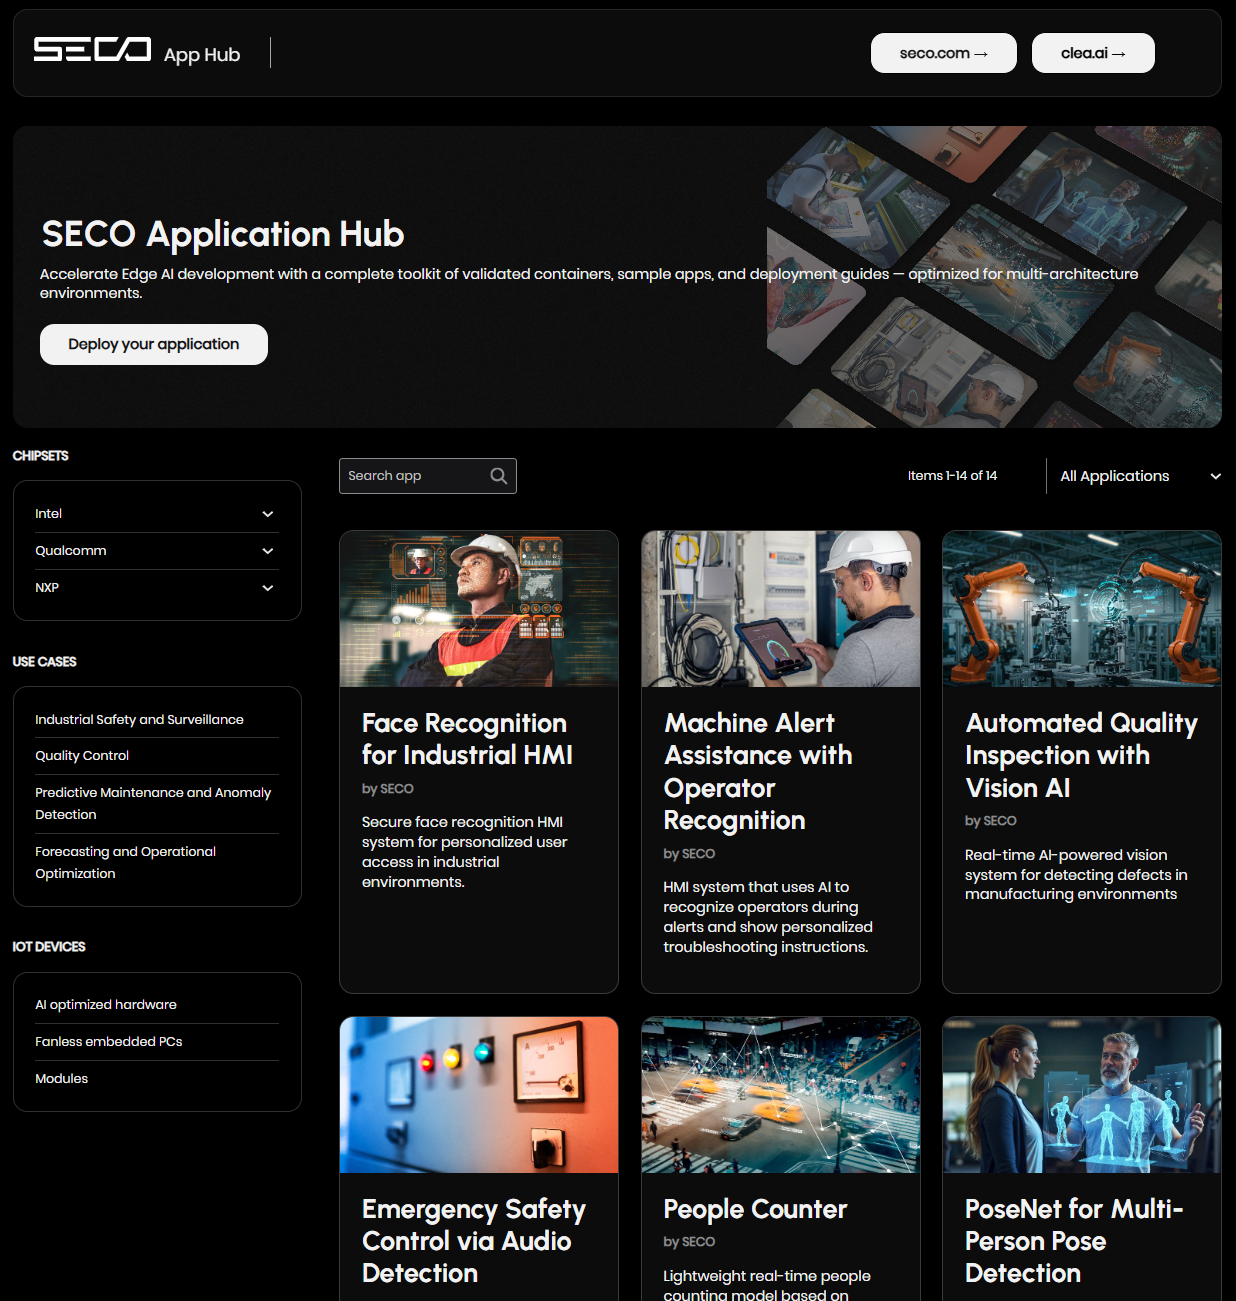Expand the Intel chipsets section
Image resolution: width=1236 pixels, height=1301 pixels.
coord(156,513)
